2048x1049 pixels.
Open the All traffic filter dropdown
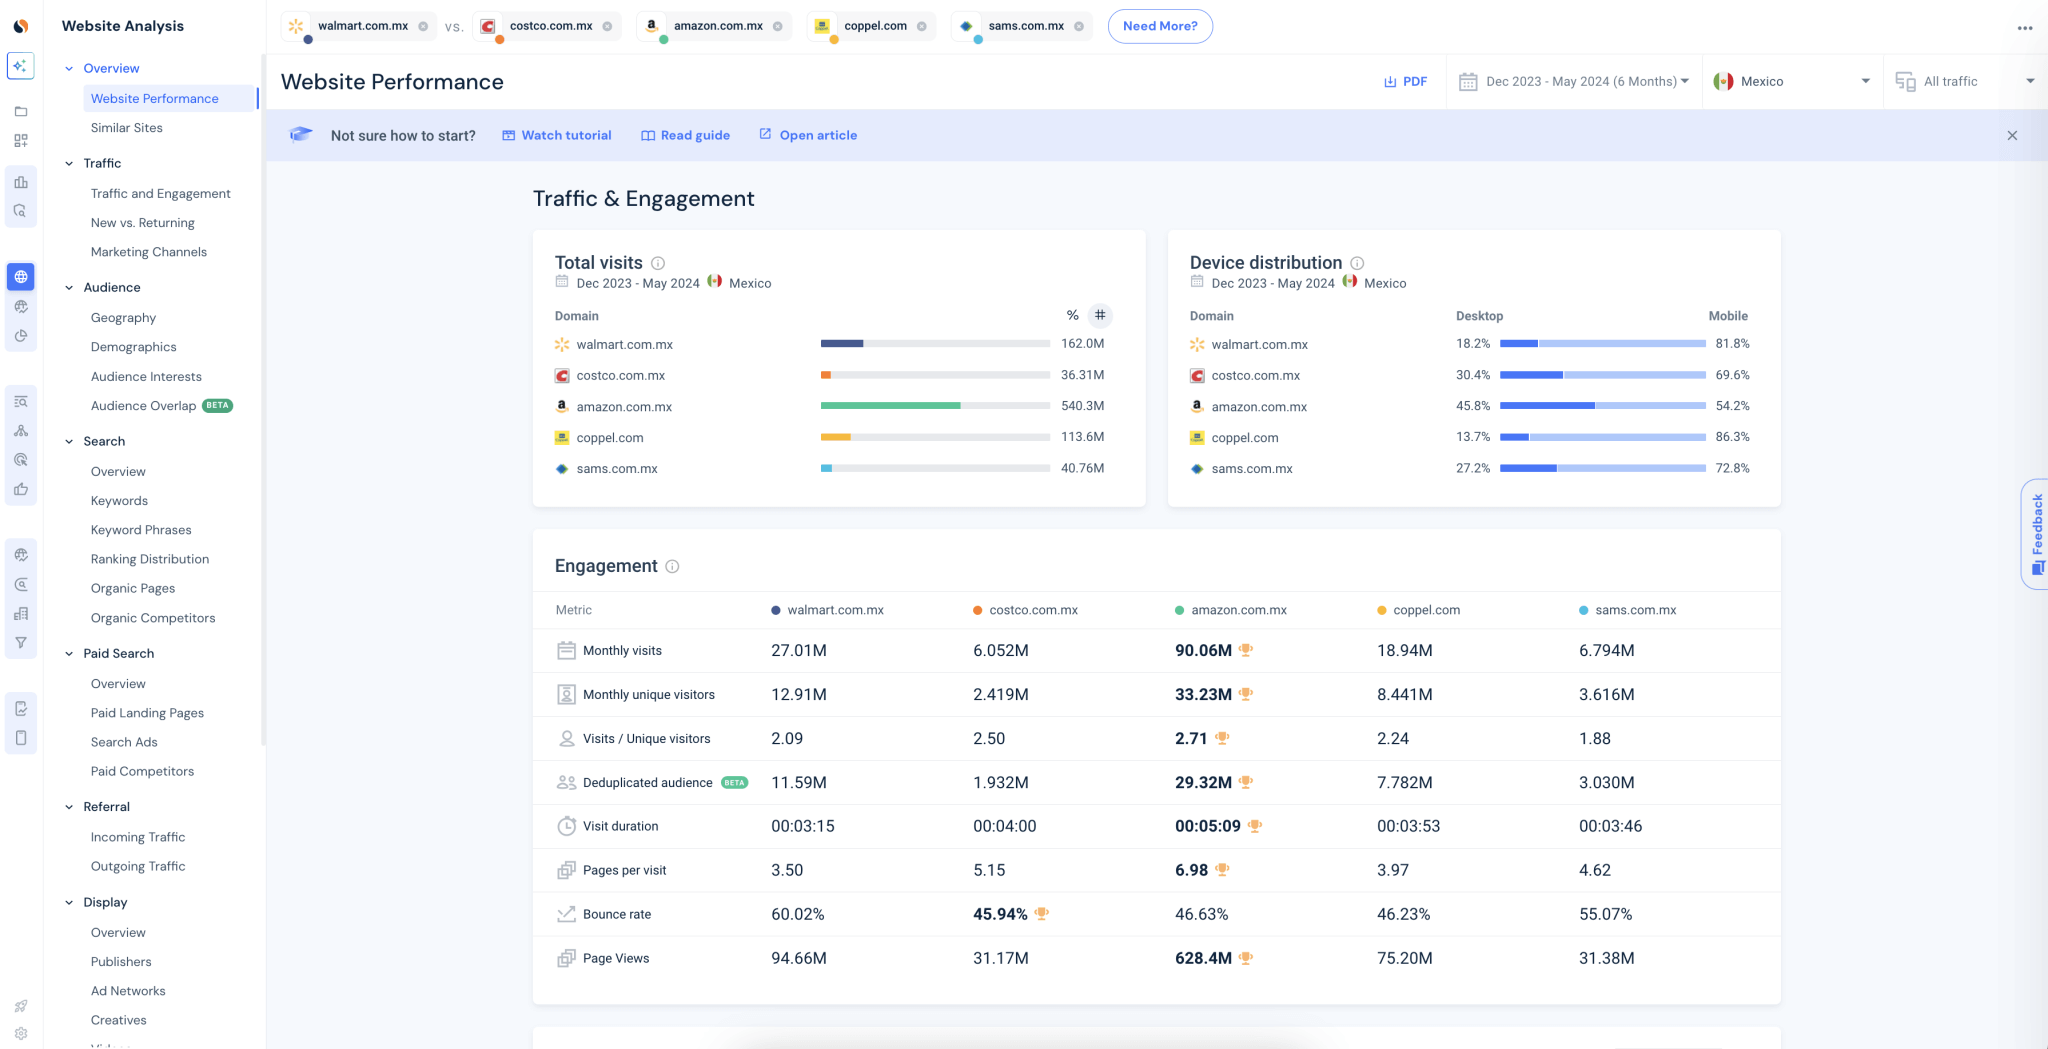[1964, 81]
